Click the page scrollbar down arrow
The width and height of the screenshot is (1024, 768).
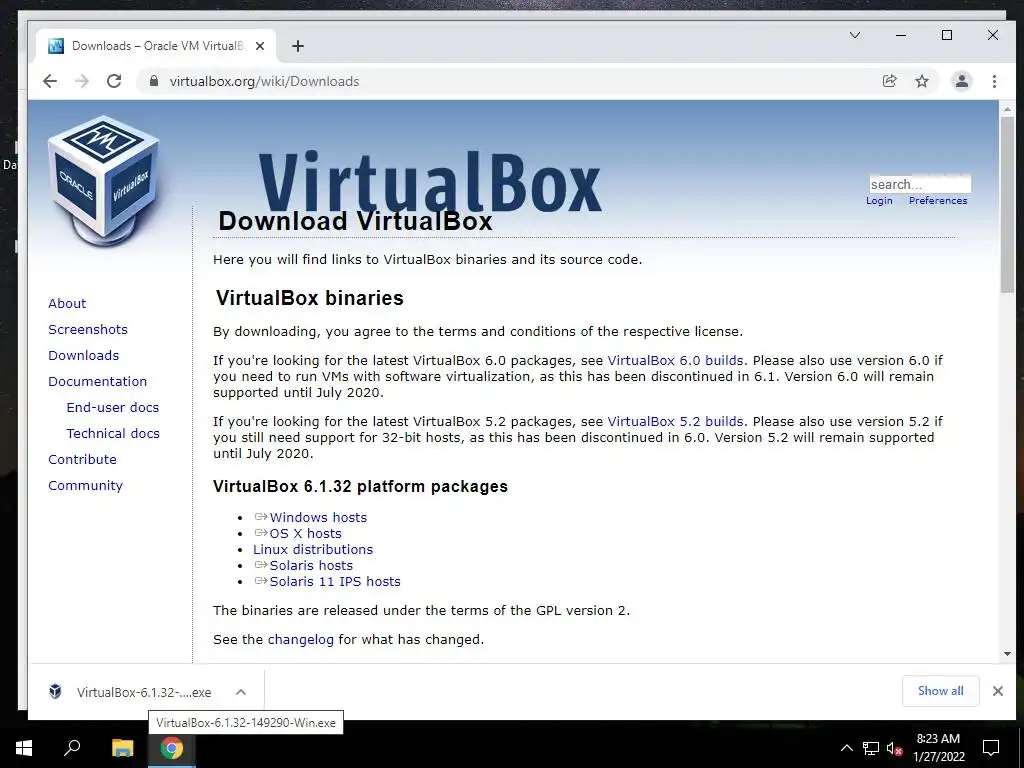1007,654
